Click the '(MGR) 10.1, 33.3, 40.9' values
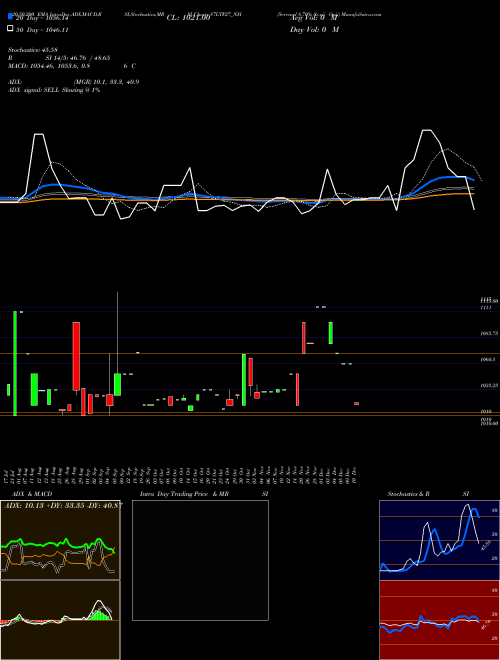The width and height of the screenshot is (500, 660). coord(106,82)
